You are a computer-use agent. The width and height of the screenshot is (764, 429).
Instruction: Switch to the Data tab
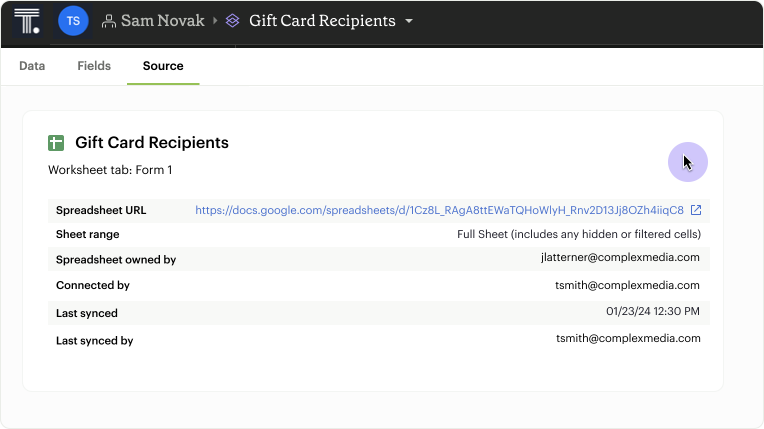click(32, 66)
